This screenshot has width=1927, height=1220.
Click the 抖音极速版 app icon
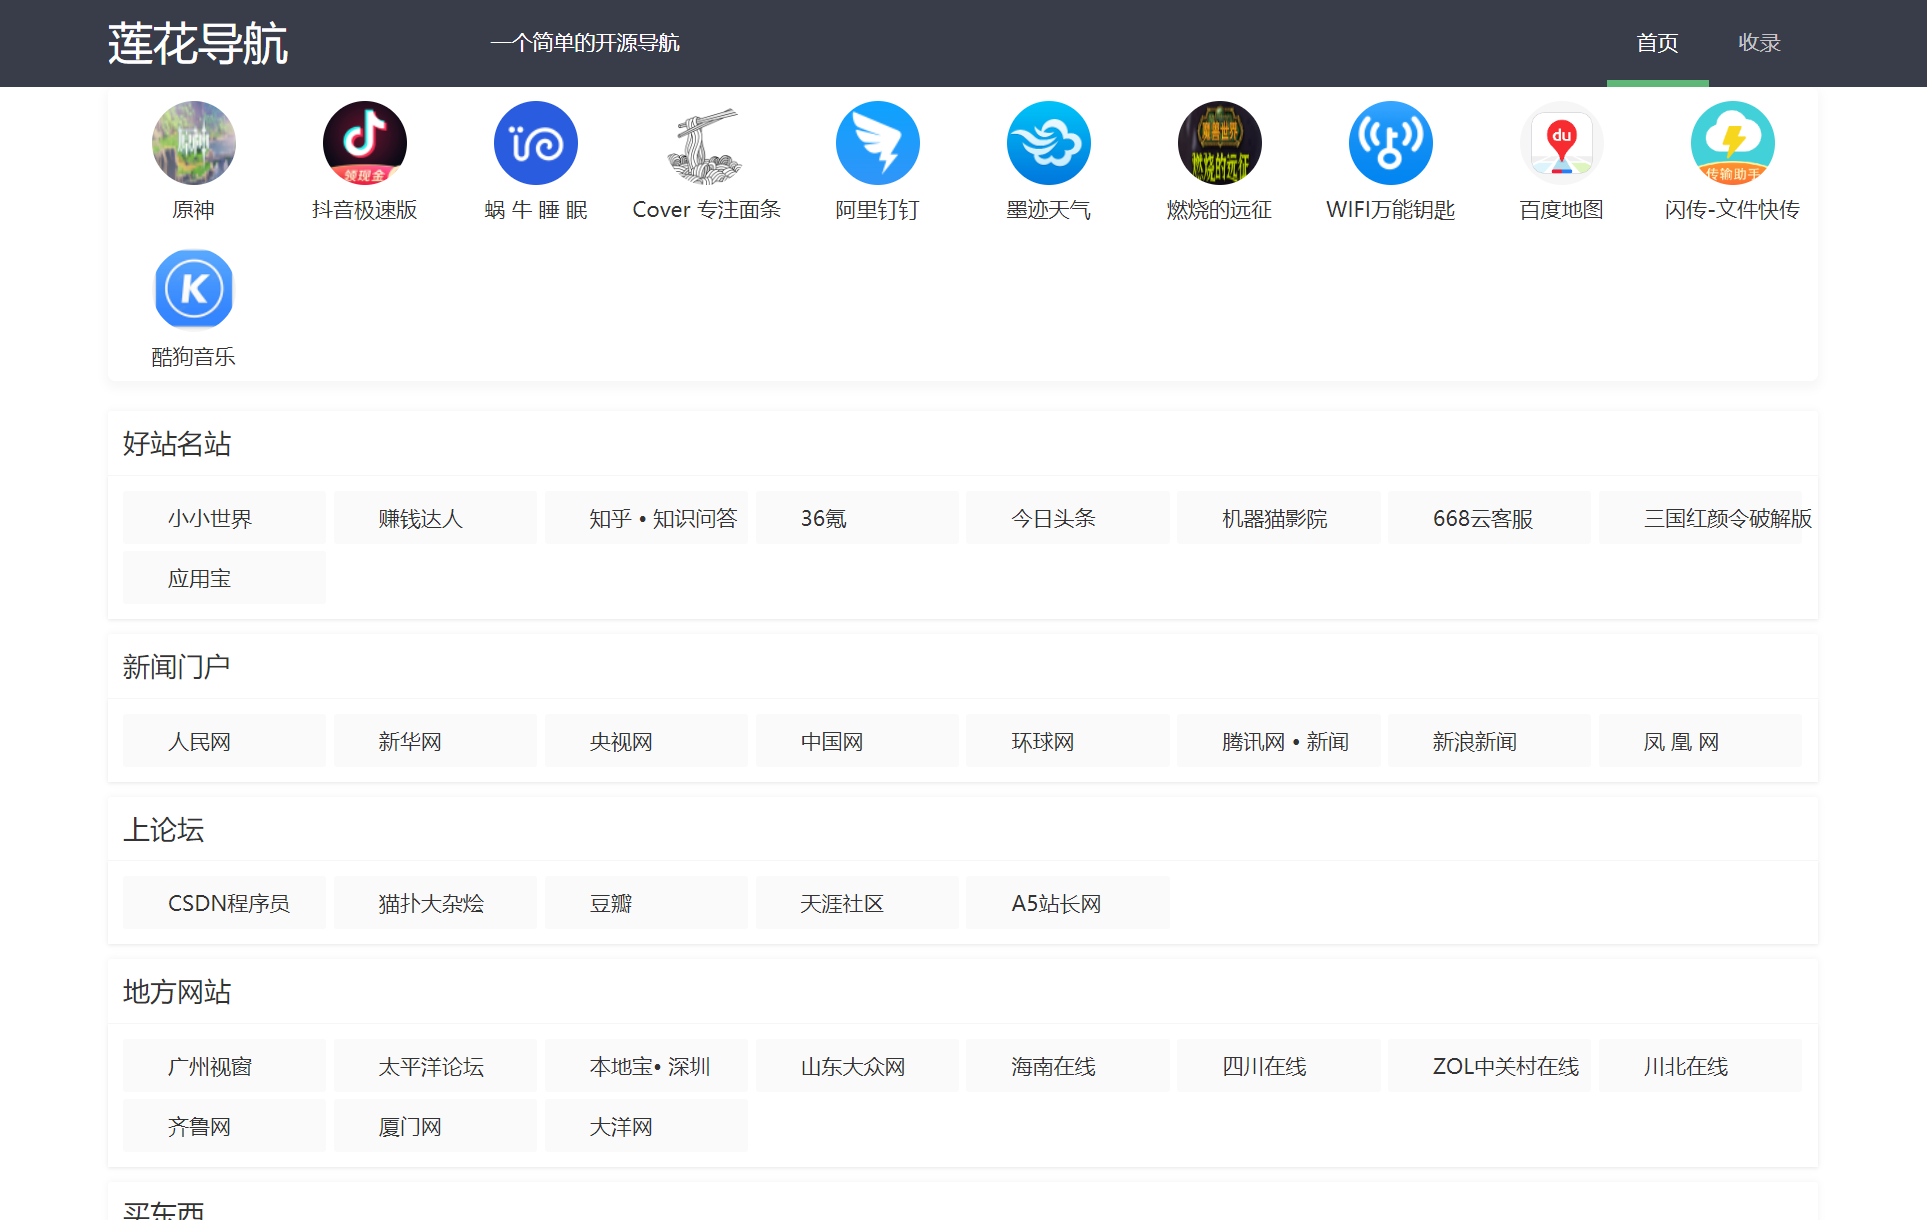(x=364, y=143)
